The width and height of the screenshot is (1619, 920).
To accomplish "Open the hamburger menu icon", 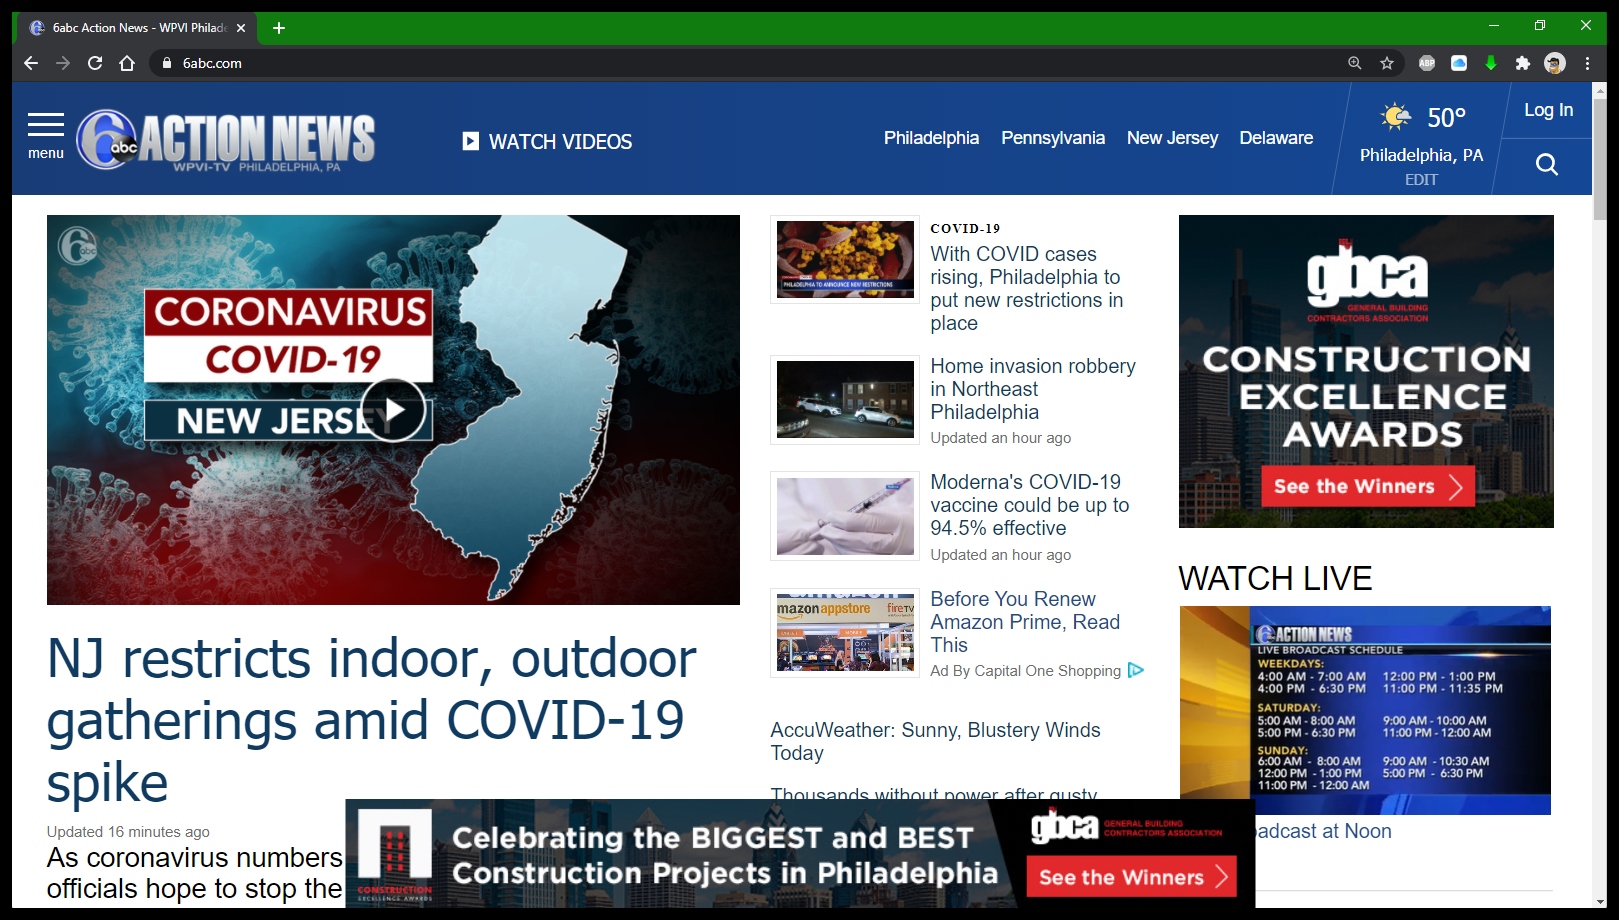I will (x=46, y=125).
